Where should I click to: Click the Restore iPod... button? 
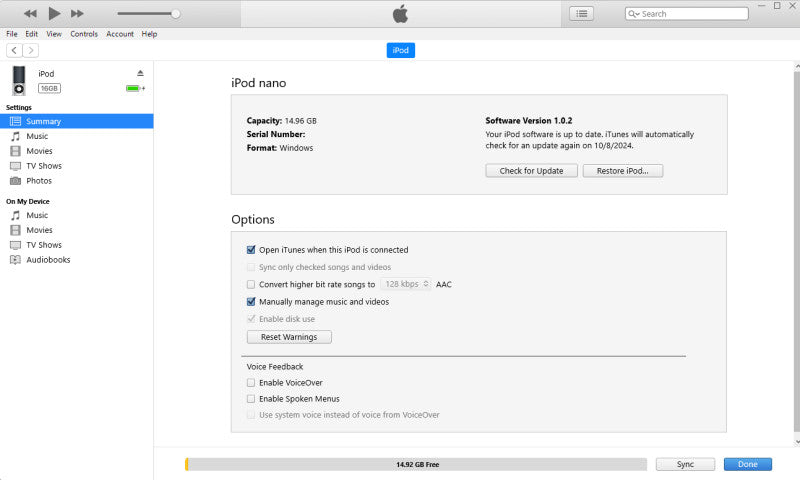click(622, 171)
